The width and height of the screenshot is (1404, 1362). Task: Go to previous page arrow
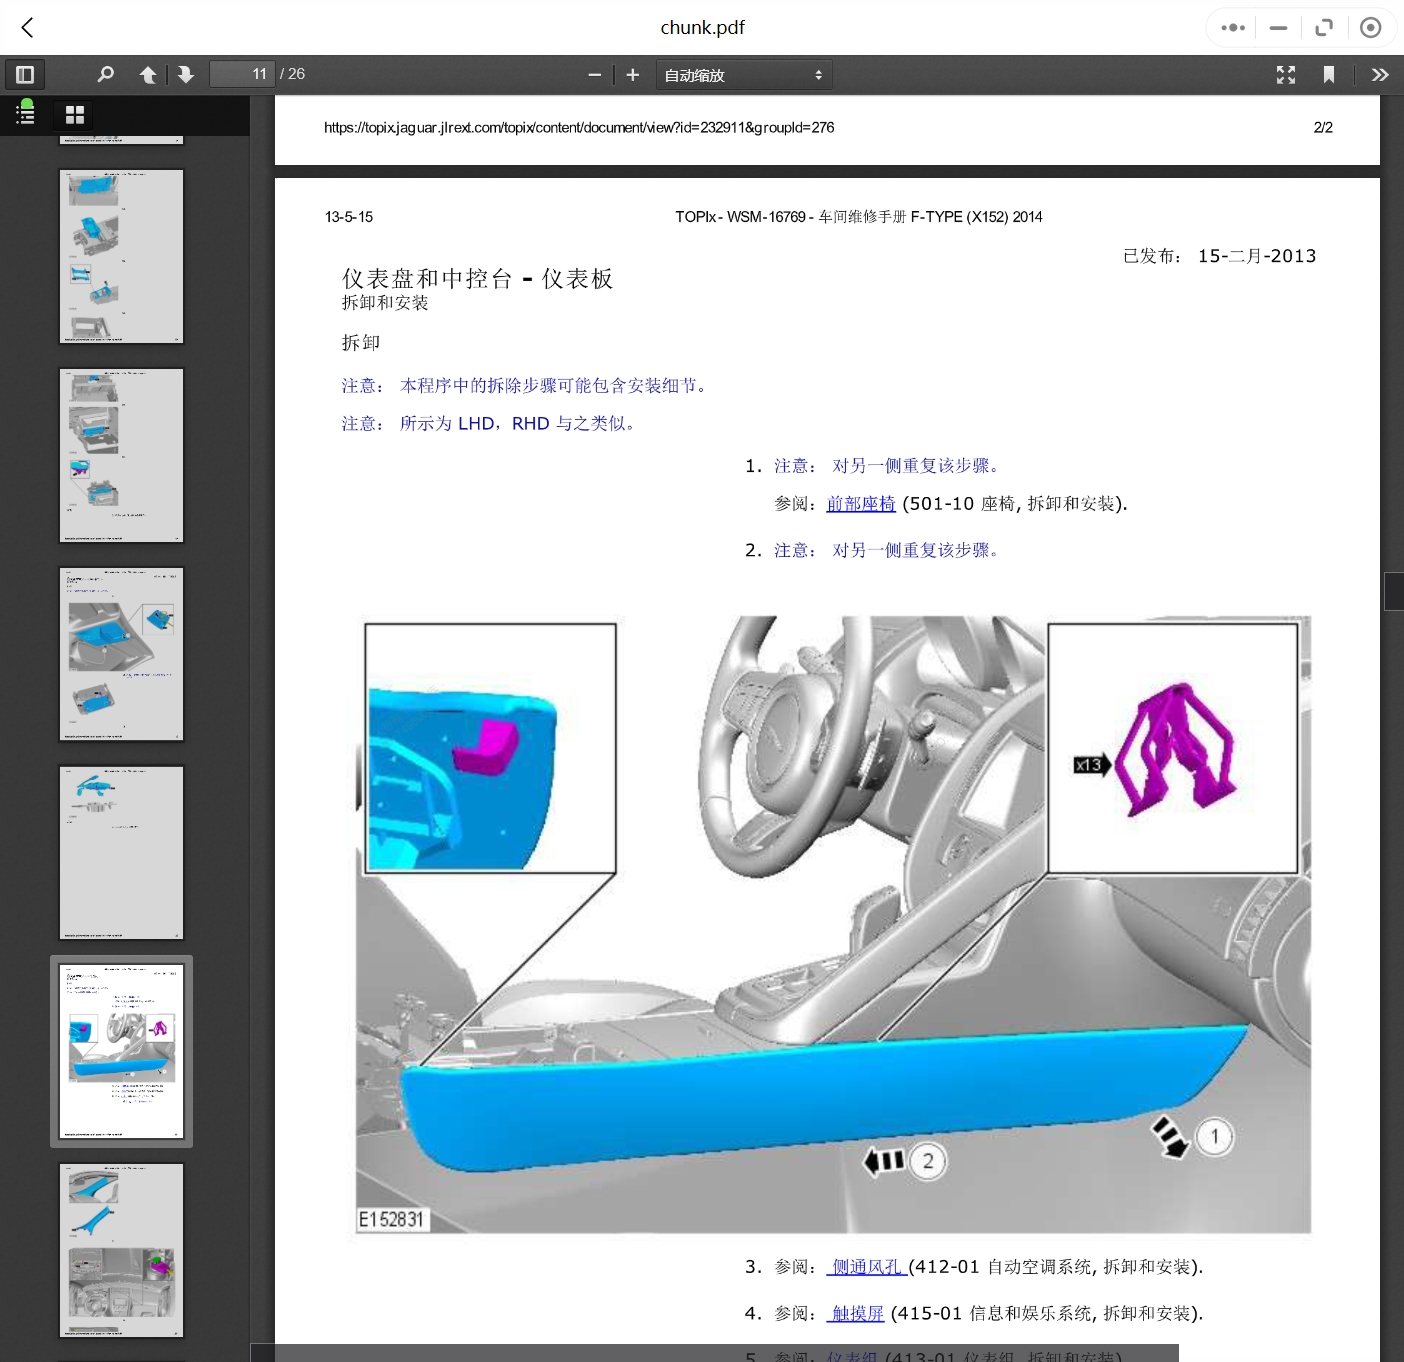pyautogui.click(x=148, y=75)
